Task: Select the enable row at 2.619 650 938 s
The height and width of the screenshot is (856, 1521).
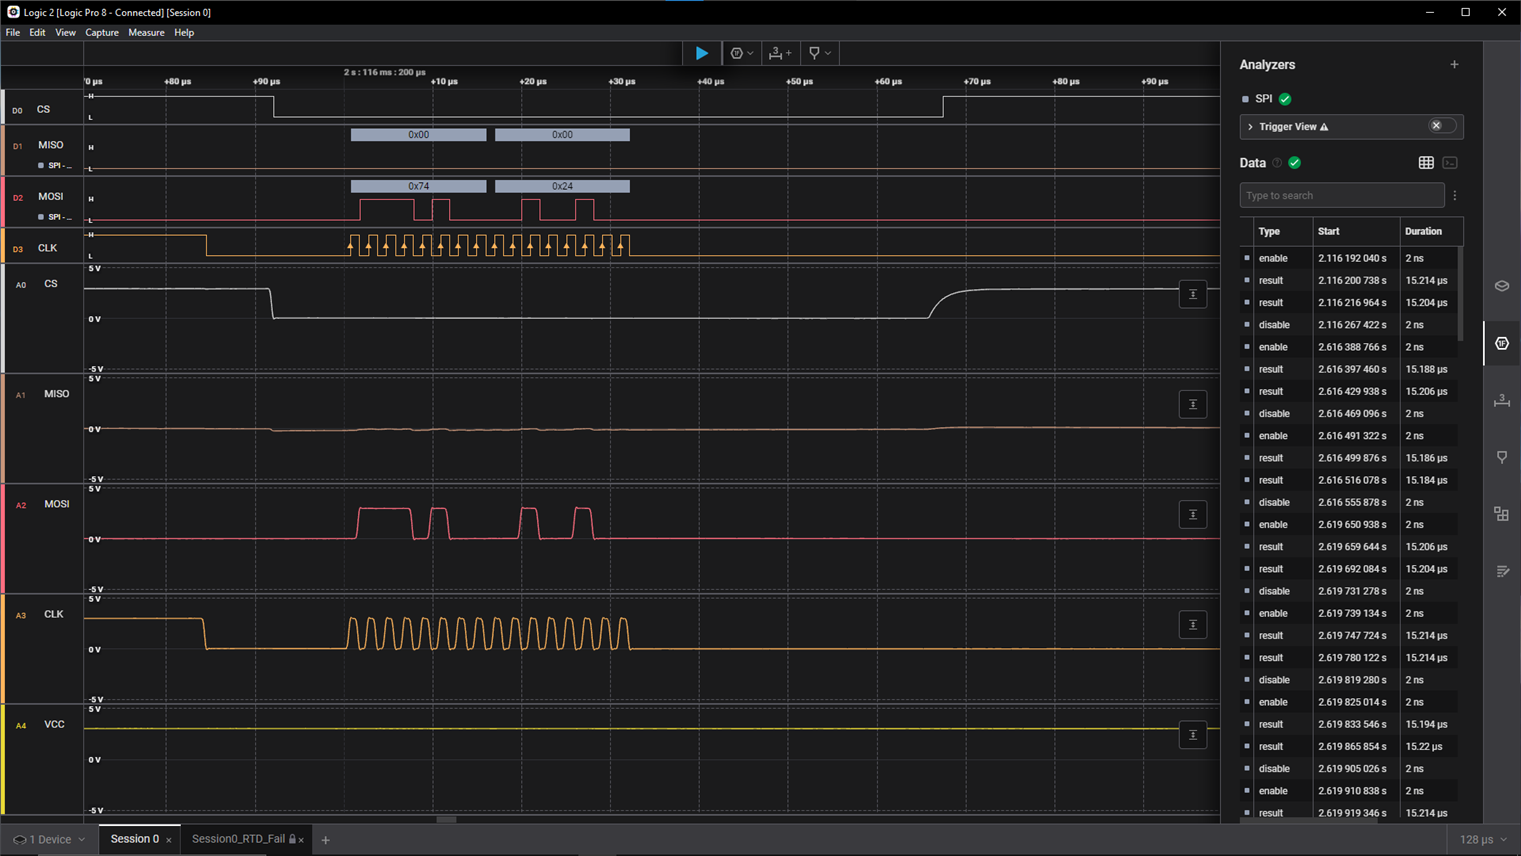Action: (x=1348, y=524)
